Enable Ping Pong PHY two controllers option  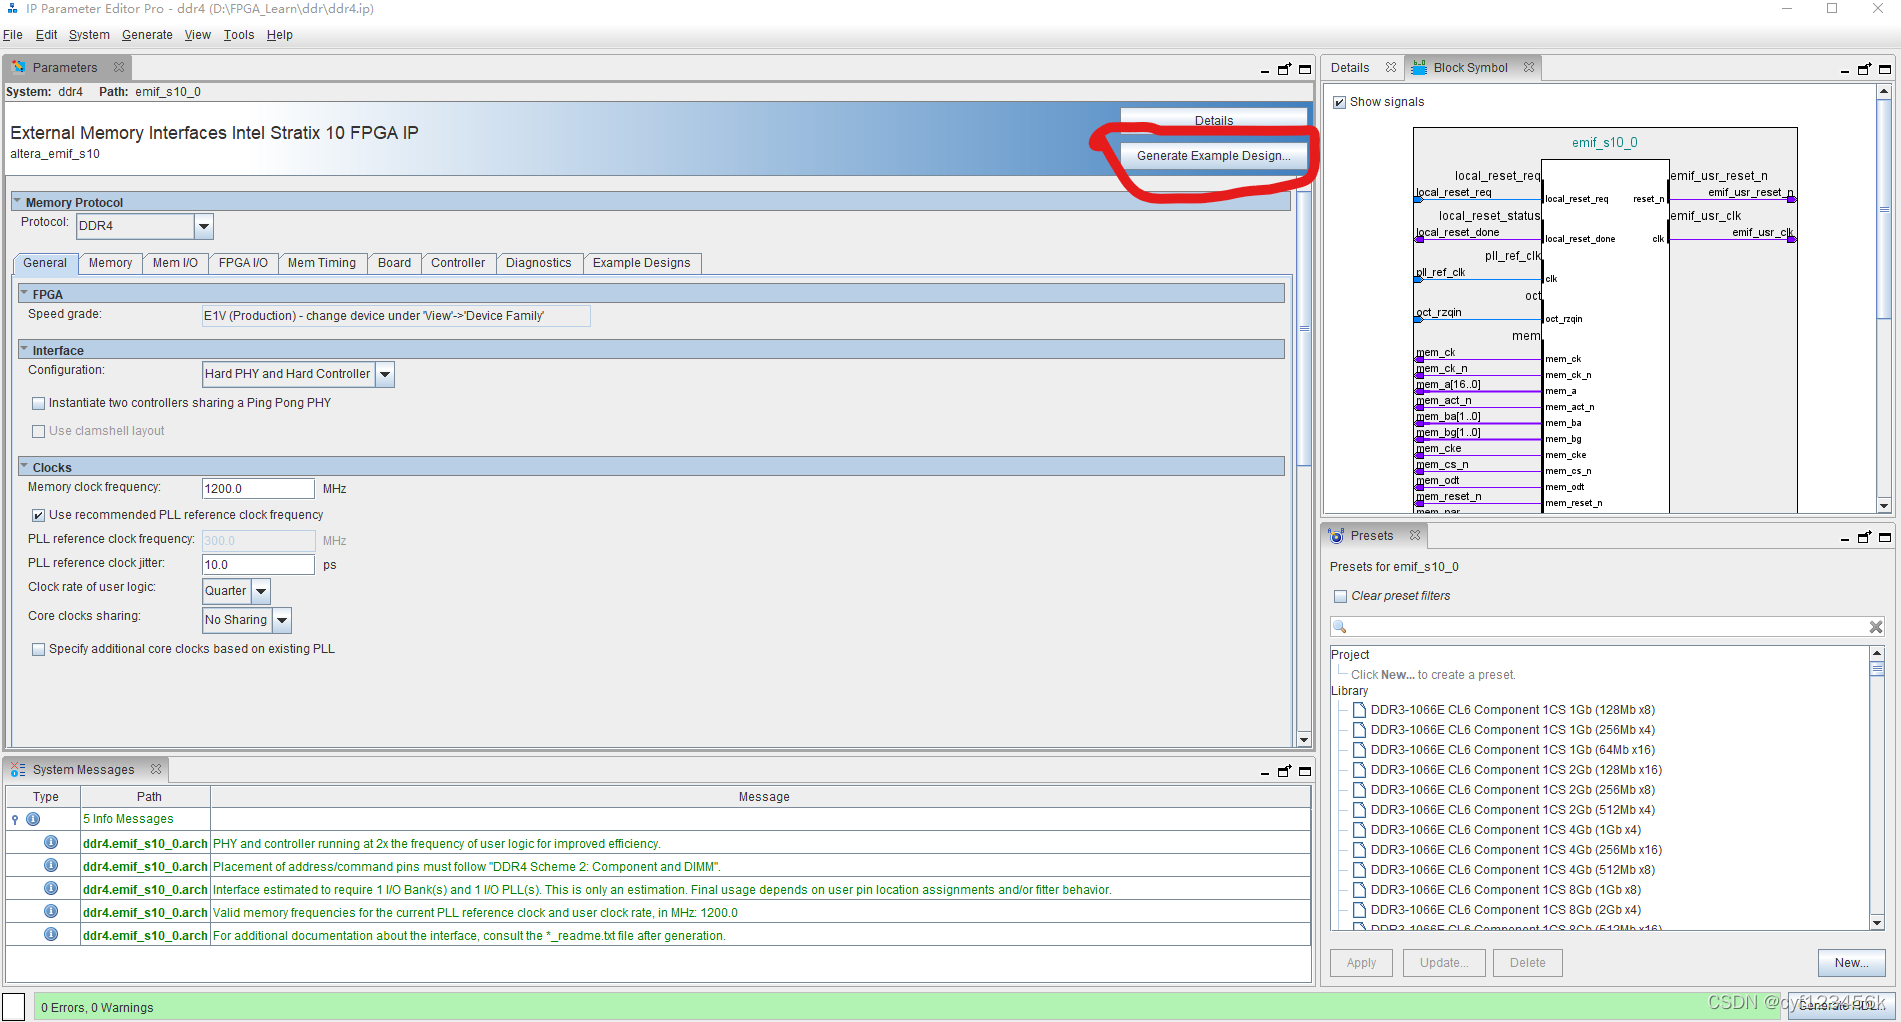click(x=38, y=403)
